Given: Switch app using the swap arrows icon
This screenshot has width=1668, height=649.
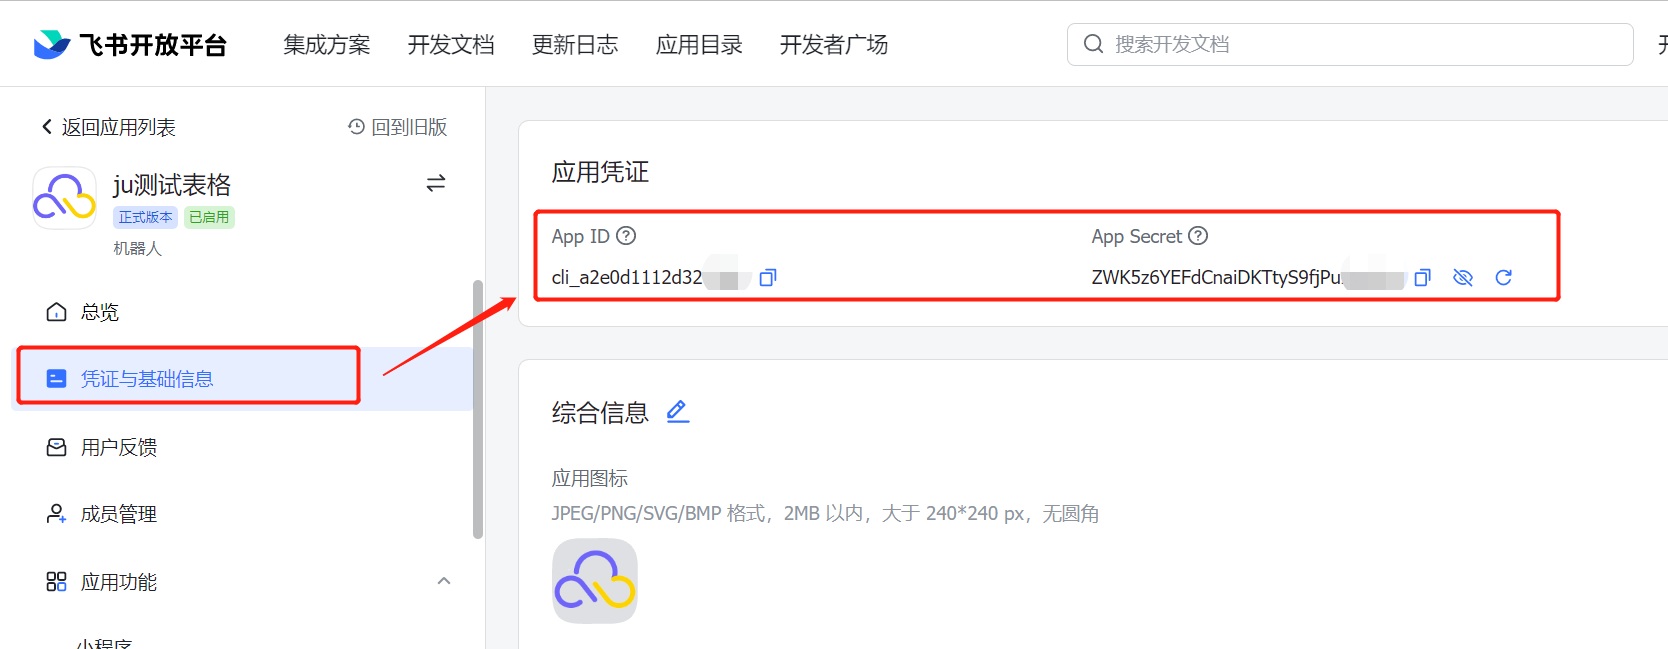Looking at the screenshot, I should click(436, 183).
